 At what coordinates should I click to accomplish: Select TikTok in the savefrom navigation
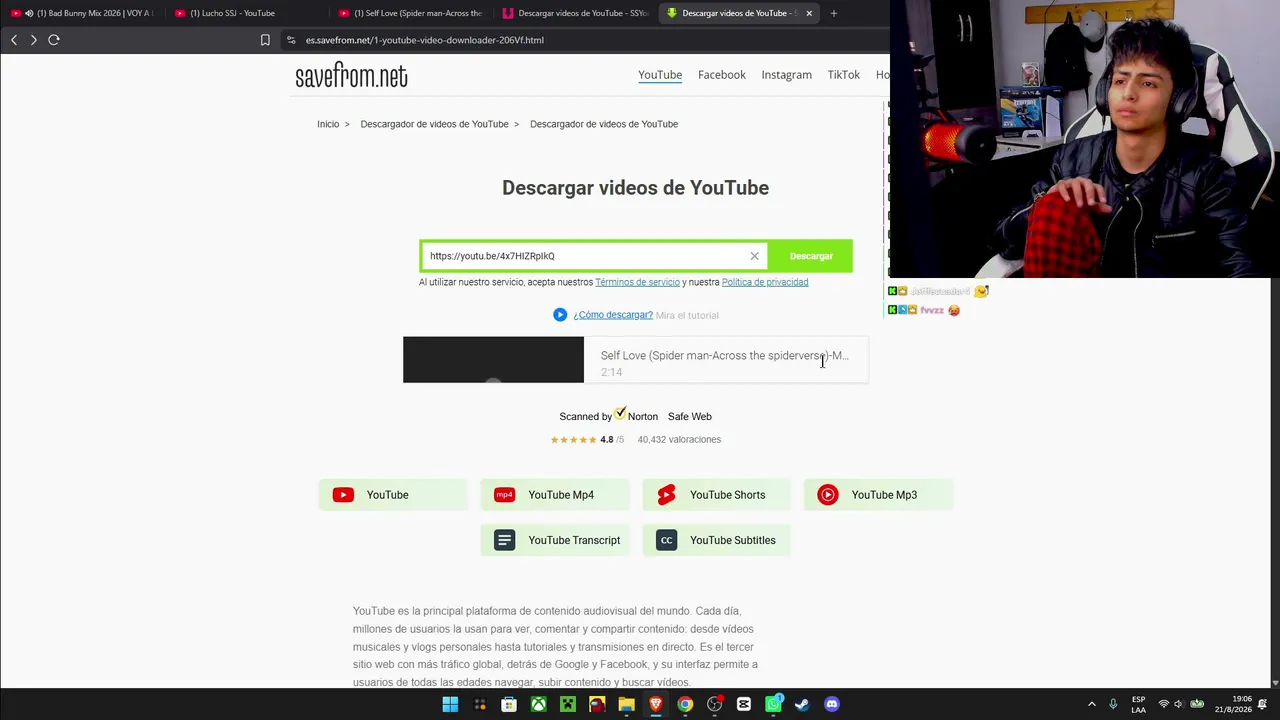coord(844,75)
